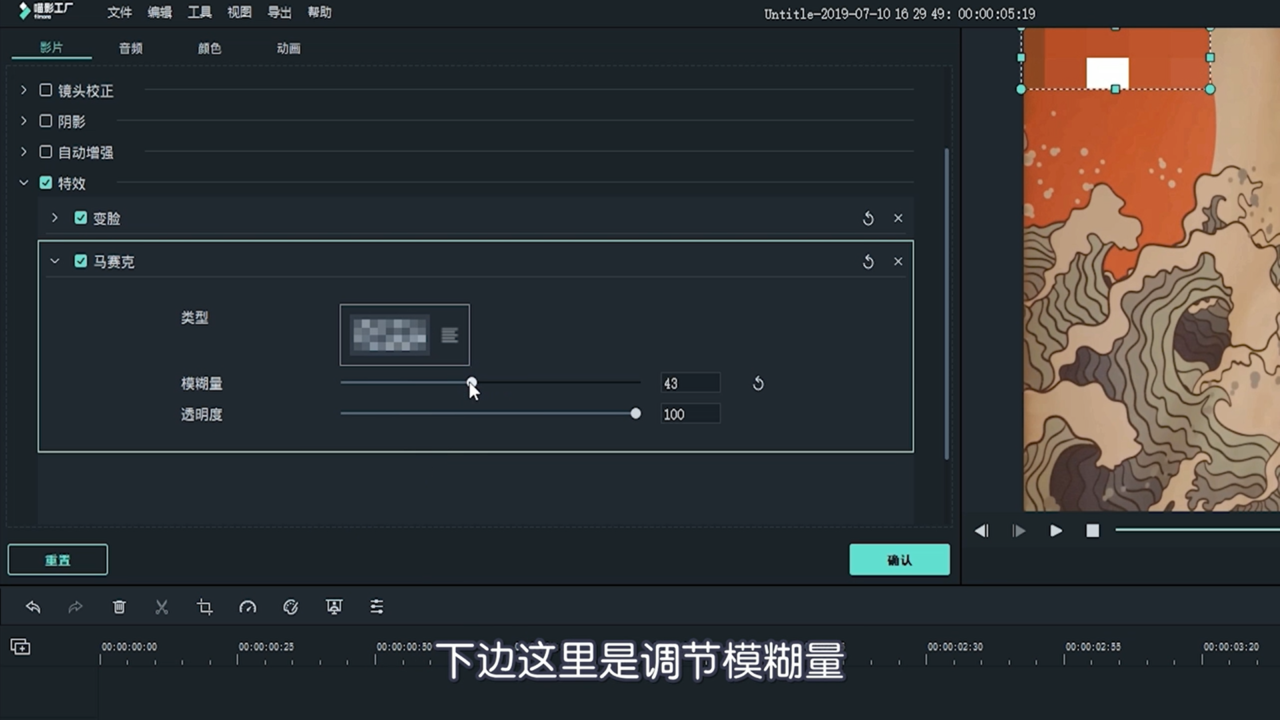Switch to the 音频 tab
The image size is (1280, 720).
point(130,48)
